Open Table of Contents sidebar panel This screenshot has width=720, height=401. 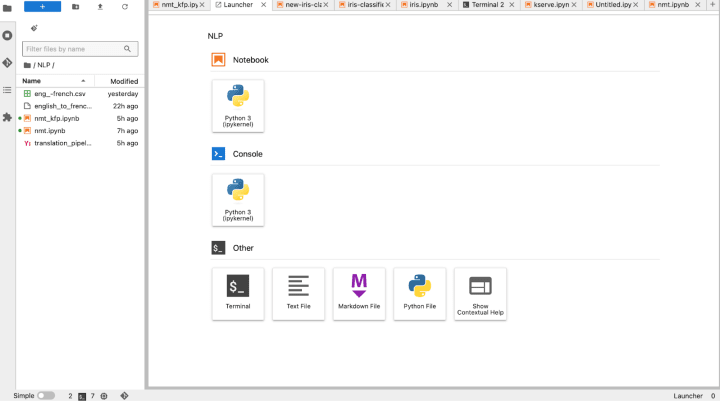click(7, 90)
